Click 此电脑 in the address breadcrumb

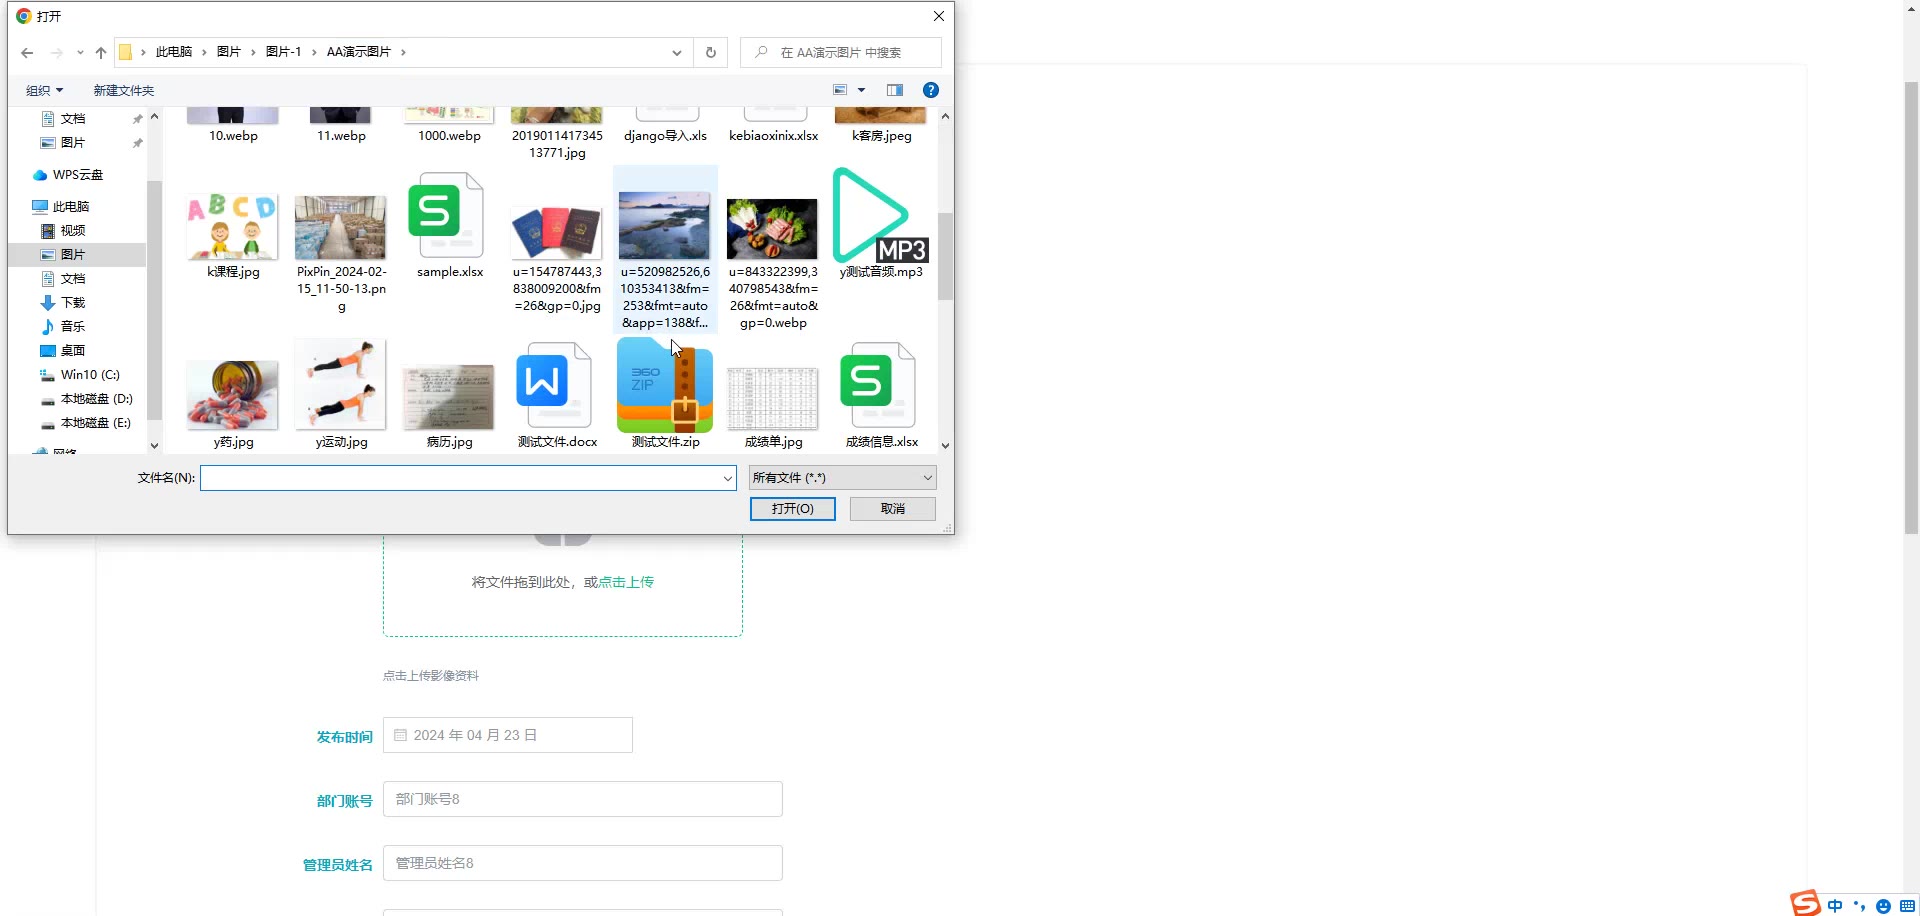(174, 52)
